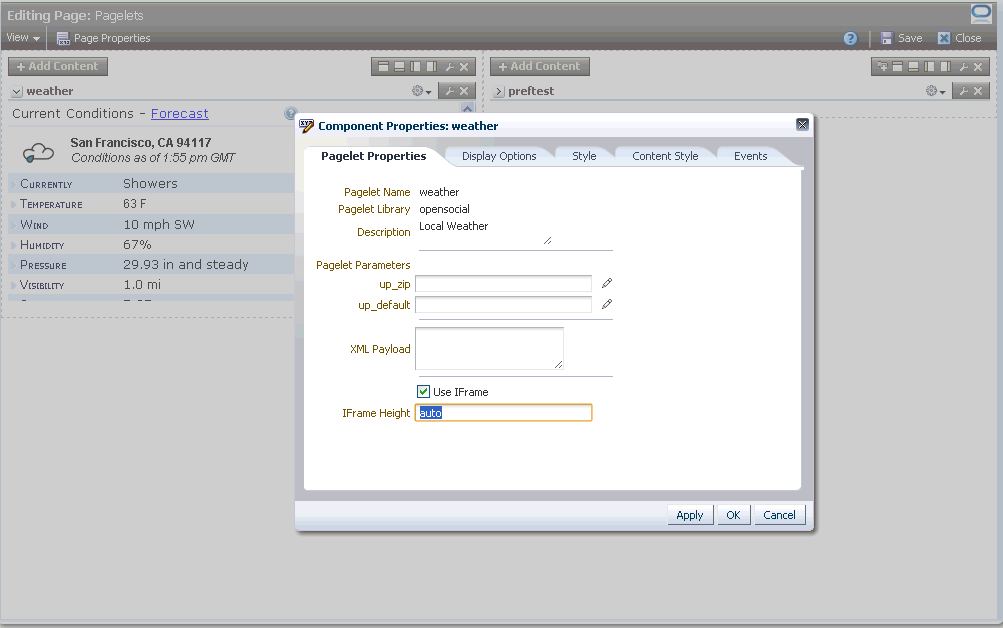The image size is (1003, 628).
Task: Expand the Pressure weather row
Action: coord(13,265)
